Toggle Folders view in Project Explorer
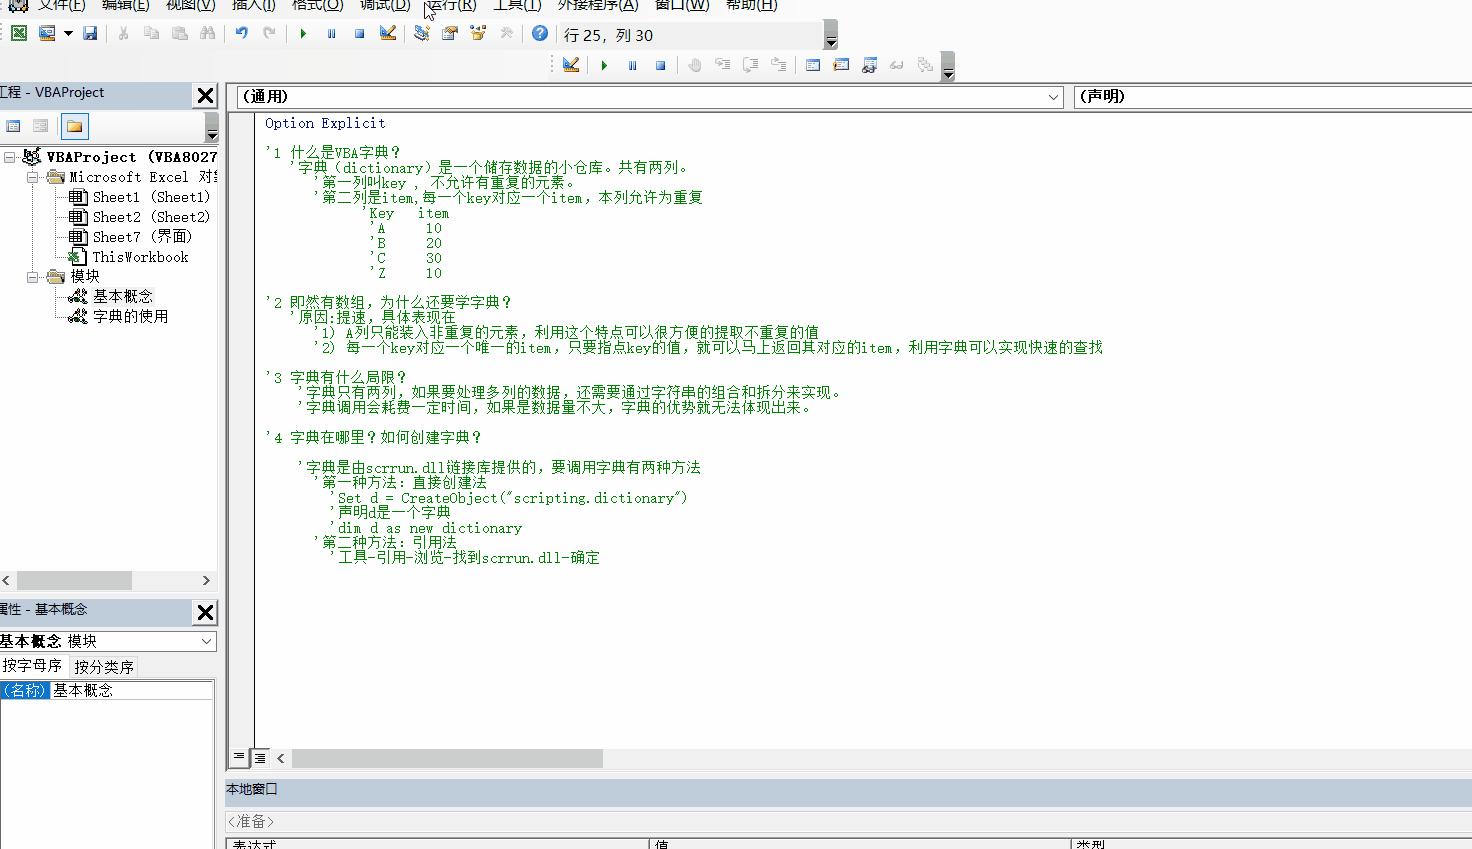 coord(74,126)
